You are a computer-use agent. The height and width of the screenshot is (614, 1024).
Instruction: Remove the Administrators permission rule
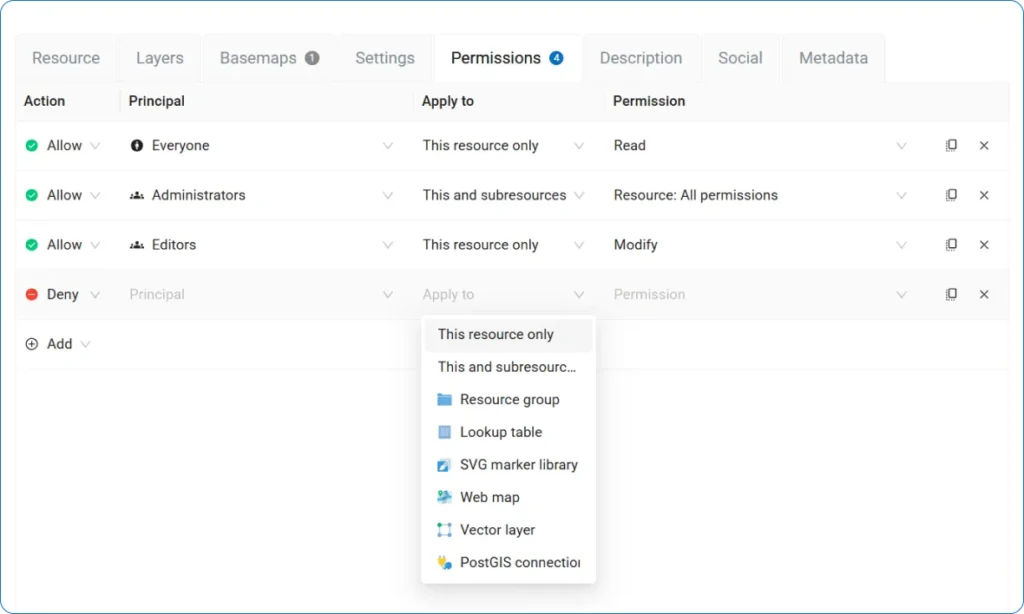(x=984, y=195)
